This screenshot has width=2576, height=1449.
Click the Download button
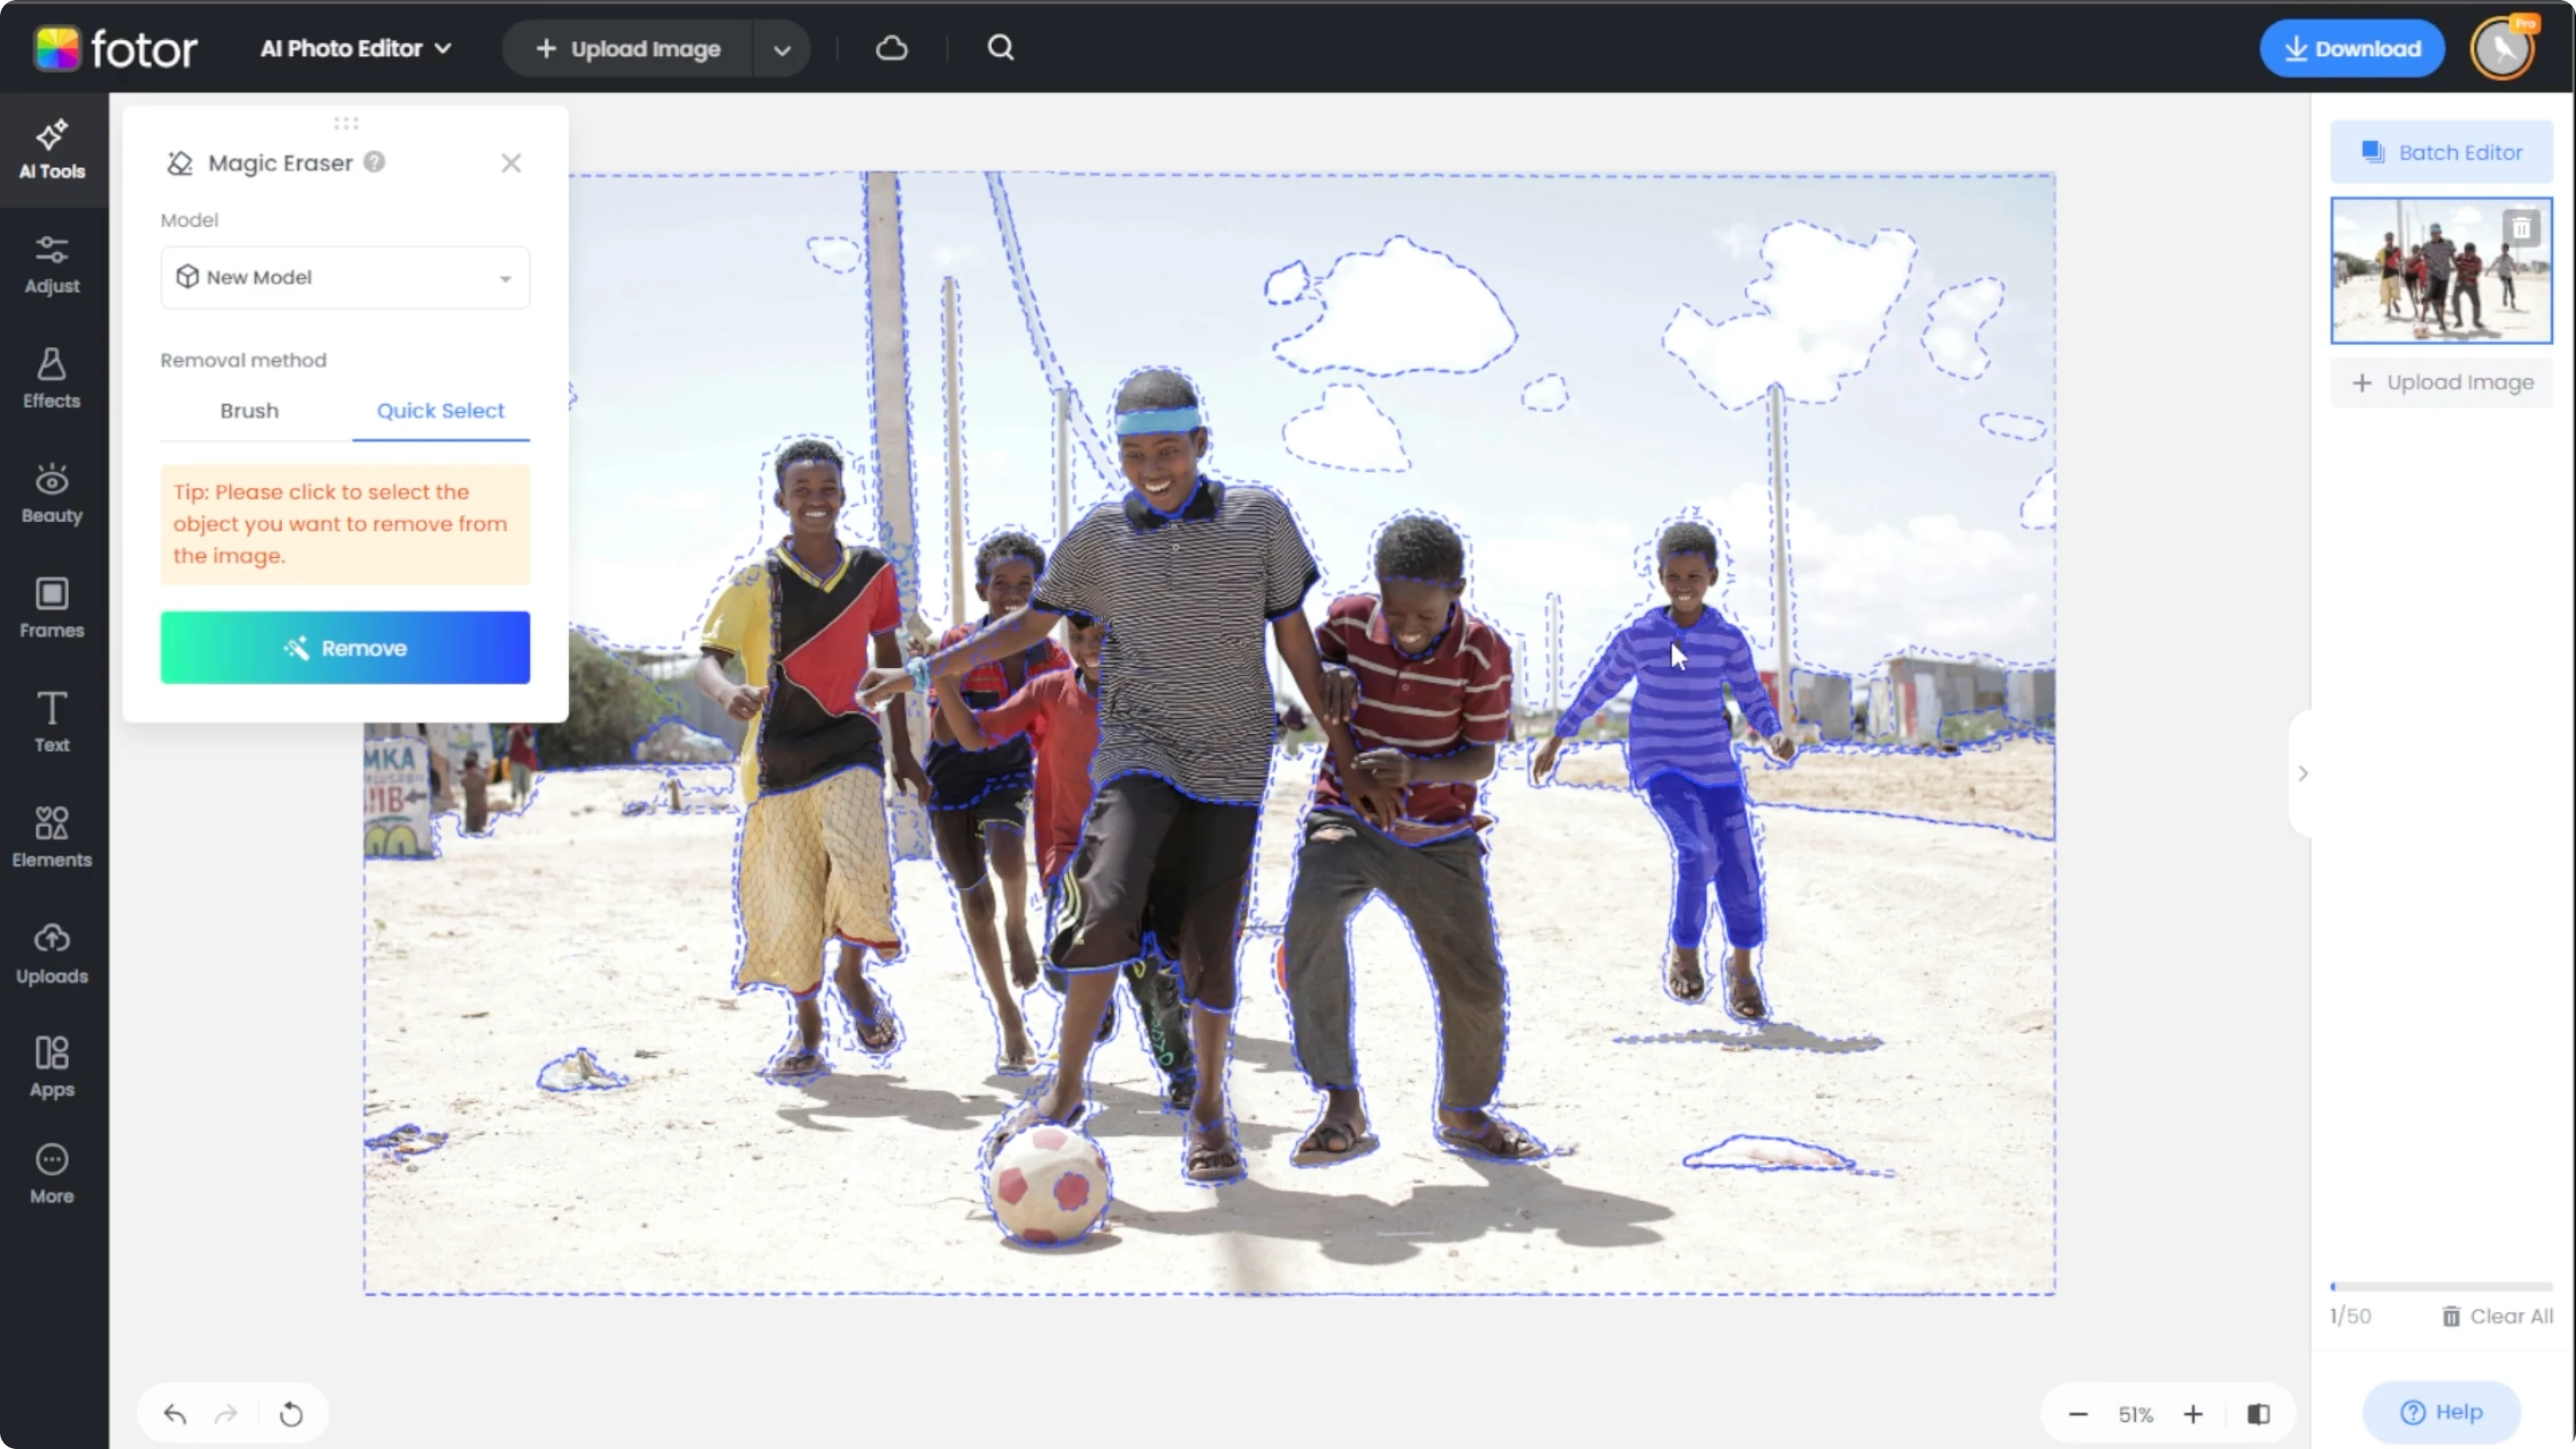point(2352,48)
